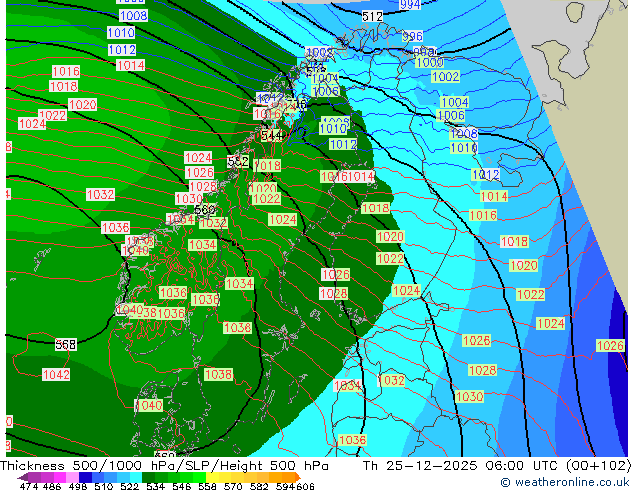This screenshot has width=634, height=490.
Task: Pick the dark navy blue legend swatch
Action: tap(85, 477)
